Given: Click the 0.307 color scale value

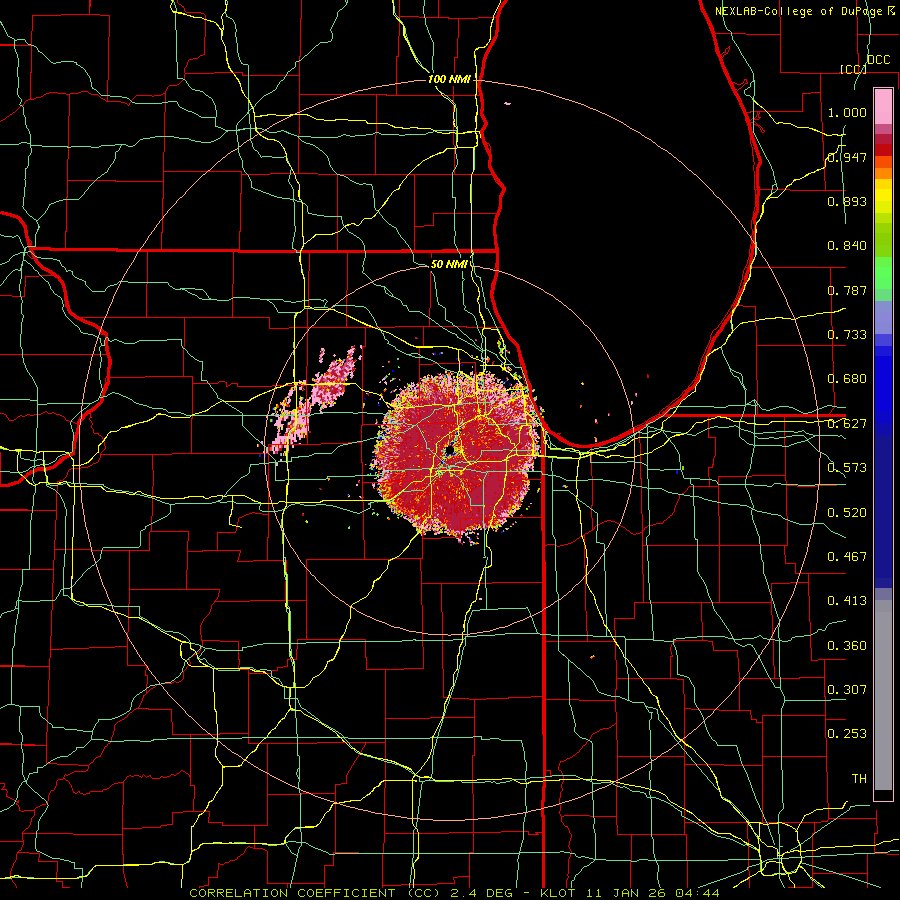Looking at the screenshot, I should [x=847, y=690].
